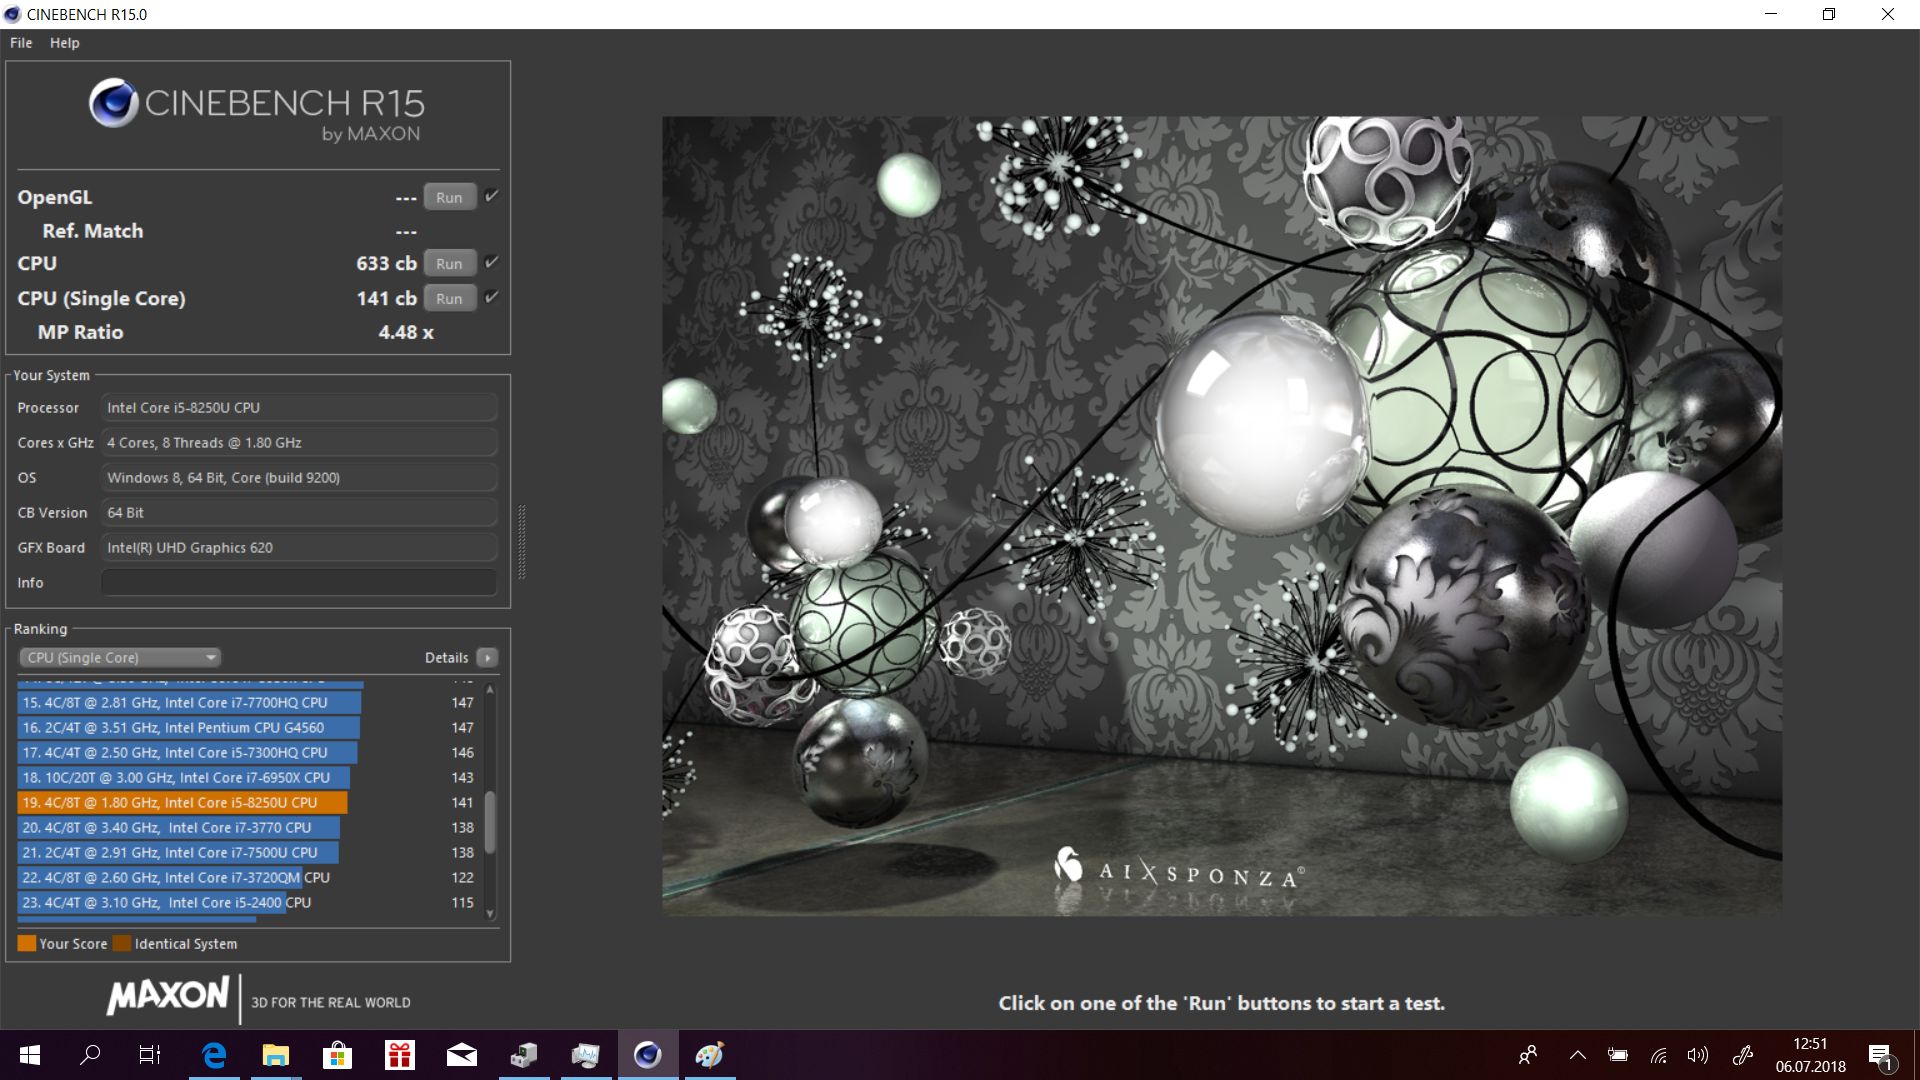Open Microsoft Store from the taskbar
This screenshot has width=1920, height=1080.
(337, 1055)
